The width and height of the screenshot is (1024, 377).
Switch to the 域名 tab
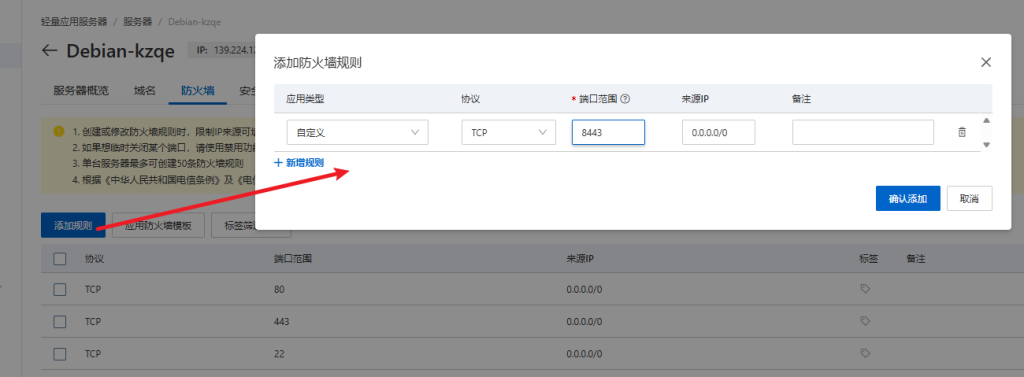tap(144, 90)
